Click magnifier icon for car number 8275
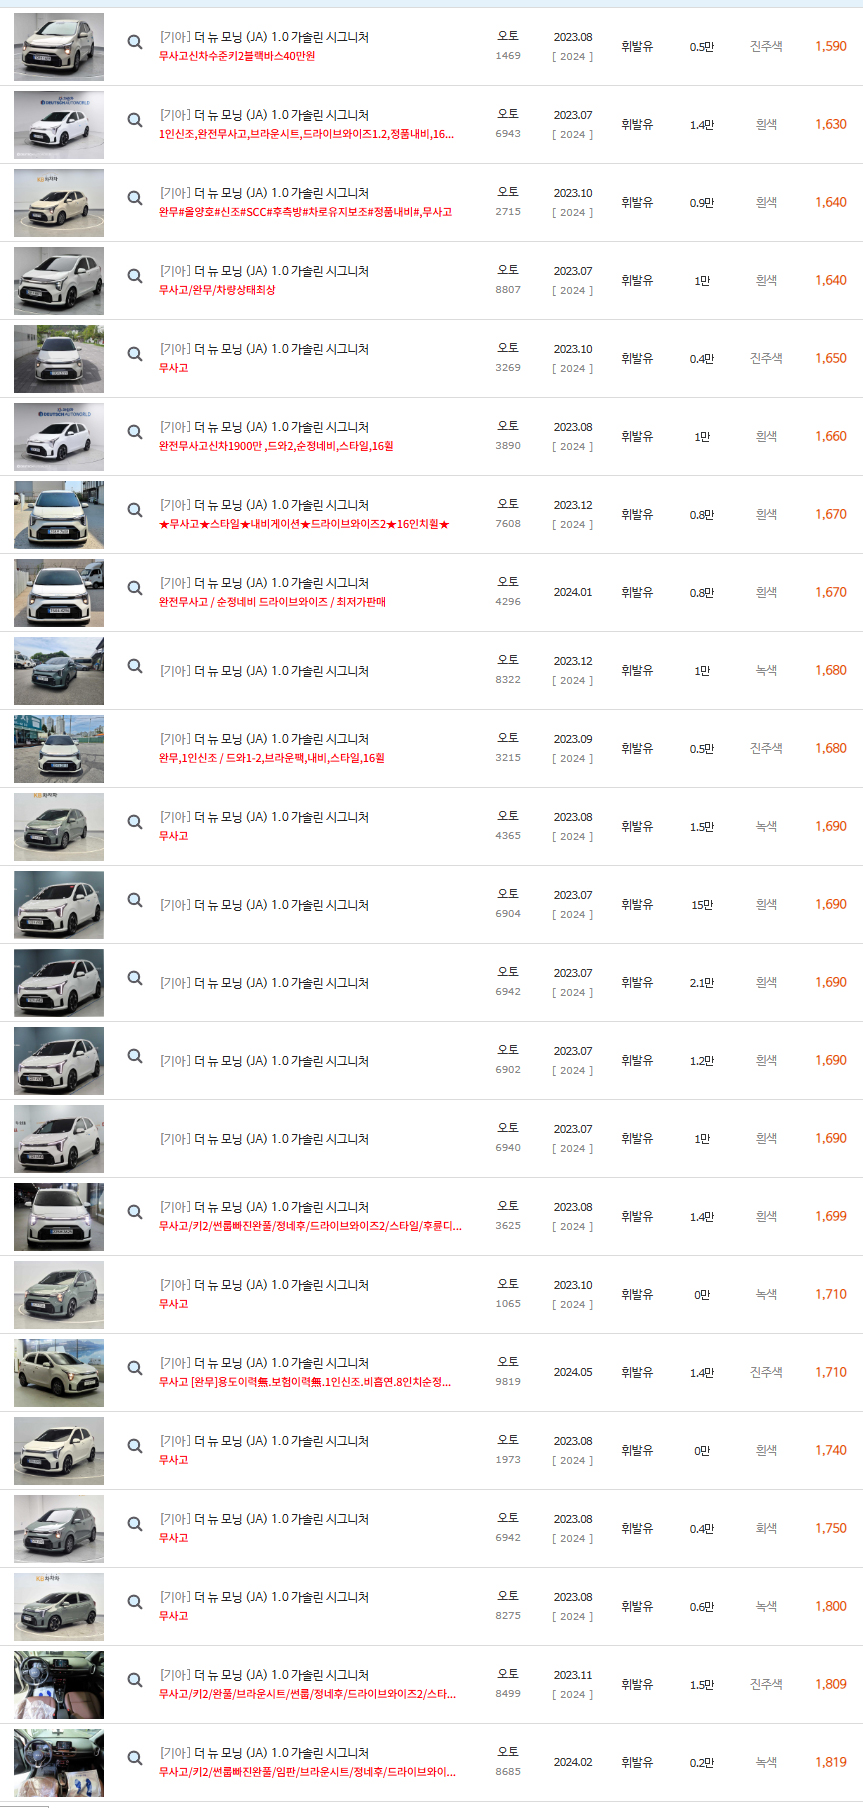This screenshot has height=1808, width=863. click(135, 1602)
